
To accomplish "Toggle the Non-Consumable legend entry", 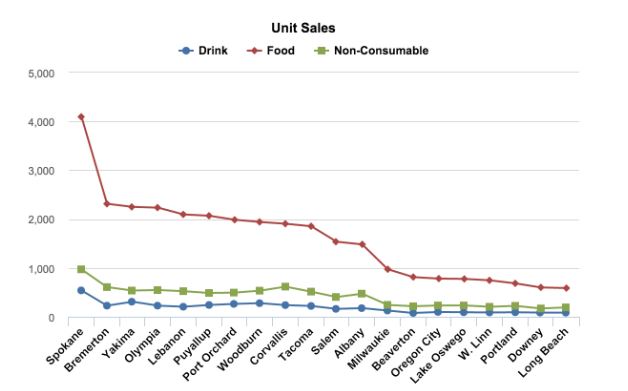I will click(371, 51).
